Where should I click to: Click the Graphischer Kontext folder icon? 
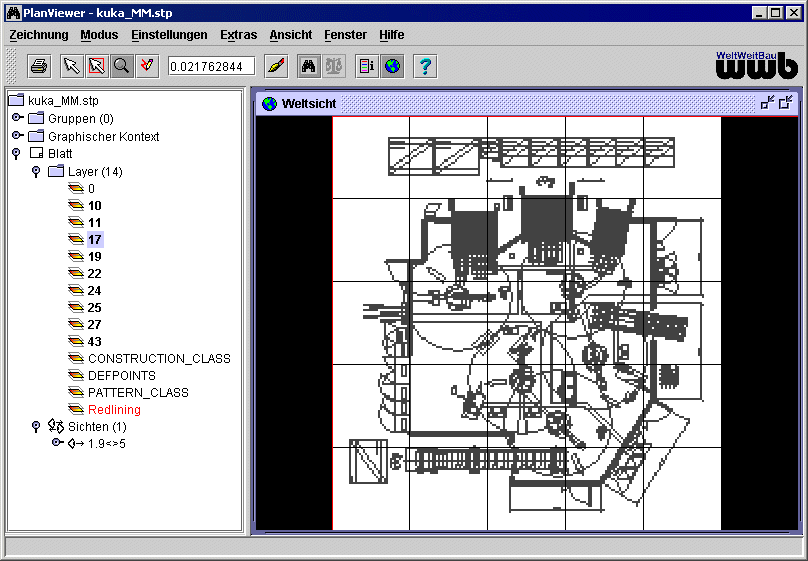pyautogui.click(x=36, y=136)
